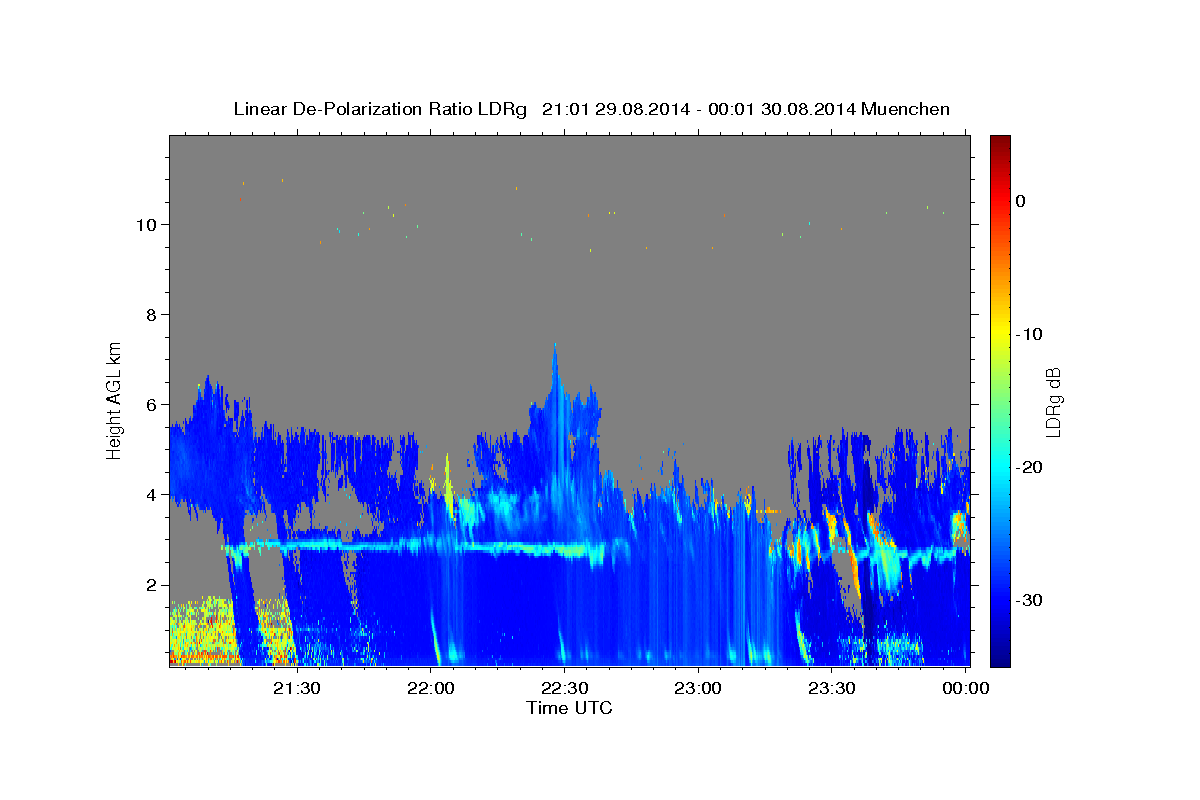The width and height of the screenshot is (1200, 800).
Task: Click the colorbar value 0
Action: click(x=1021, y=201)
